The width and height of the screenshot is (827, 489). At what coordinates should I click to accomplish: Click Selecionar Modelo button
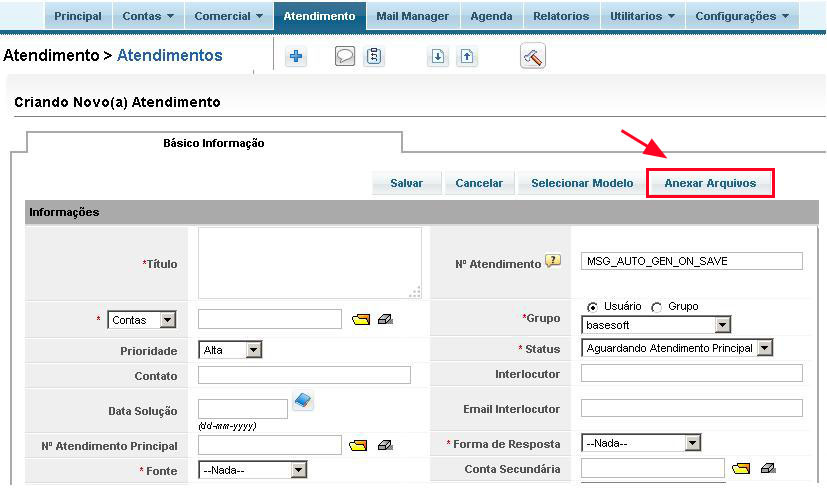[x=582, y=183]
